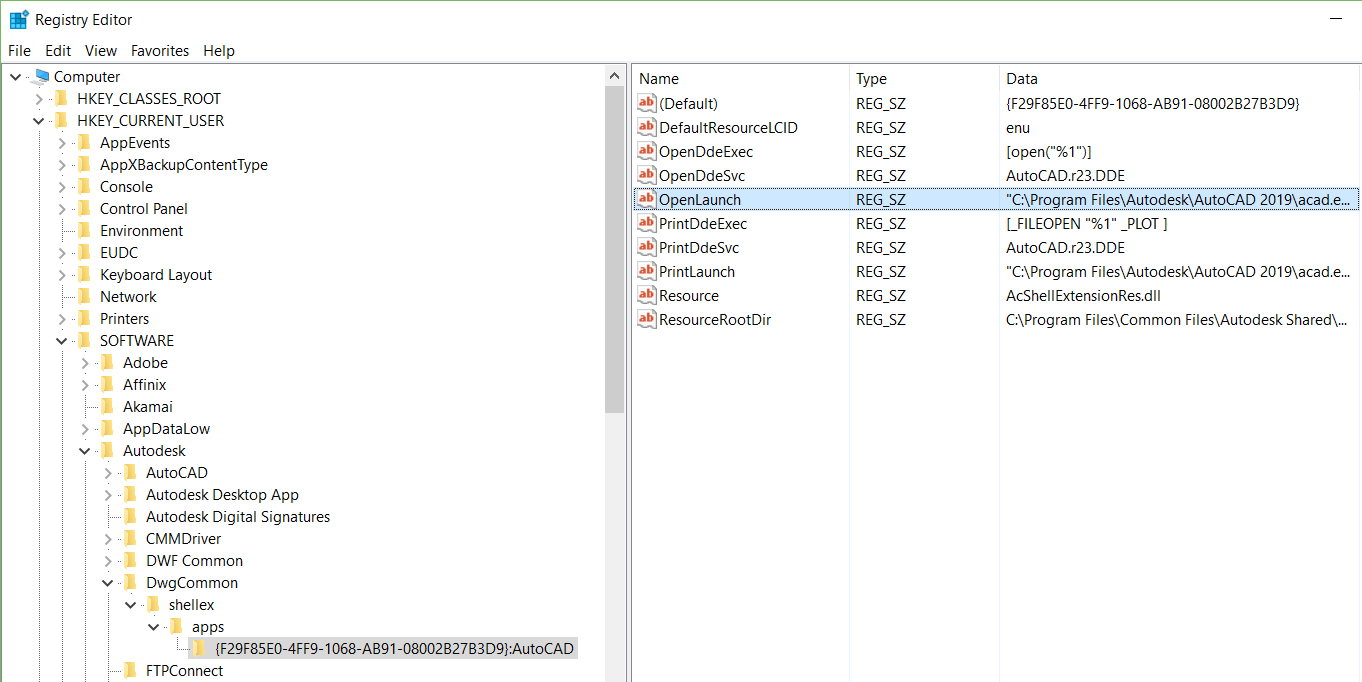Image resolution: width=1362 pixels, height=682 pixels.
Task: Expand the HKEY_CLASSES_ROOT key
Action: click(38, 98)
